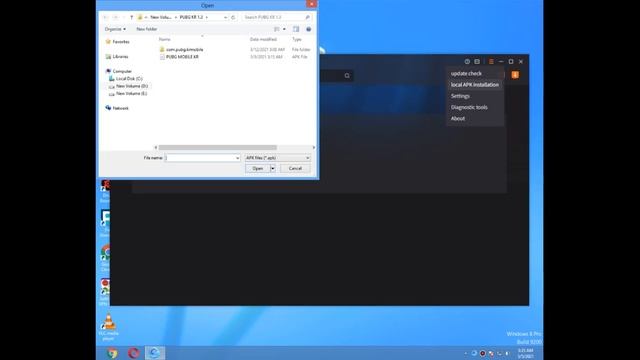Open the APK files type filter dropdown
Image resolution: width=640 pixels, height=360 pixels.
277,158
